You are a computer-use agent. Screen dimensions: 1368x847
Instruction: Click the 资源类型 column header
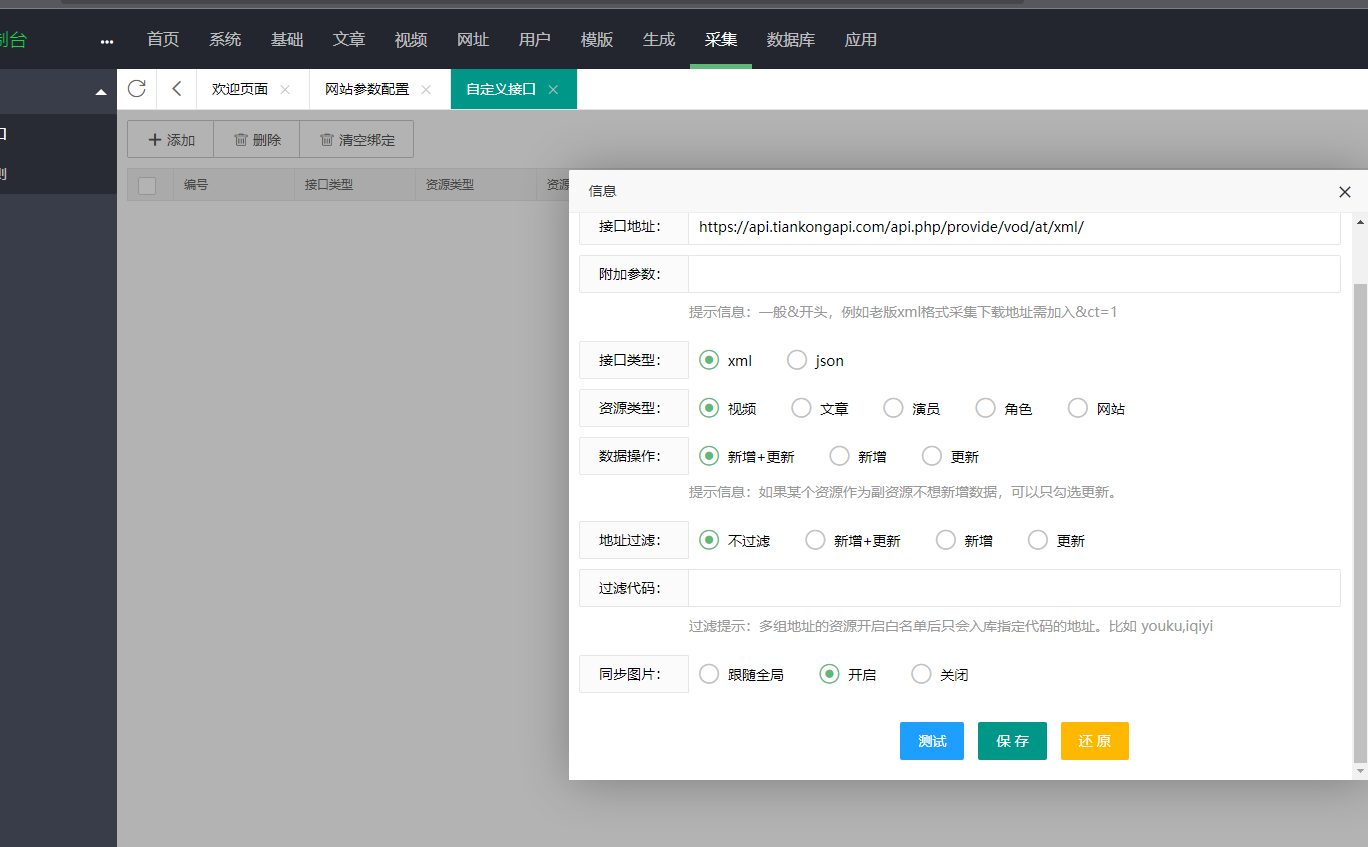click(450, 185)
